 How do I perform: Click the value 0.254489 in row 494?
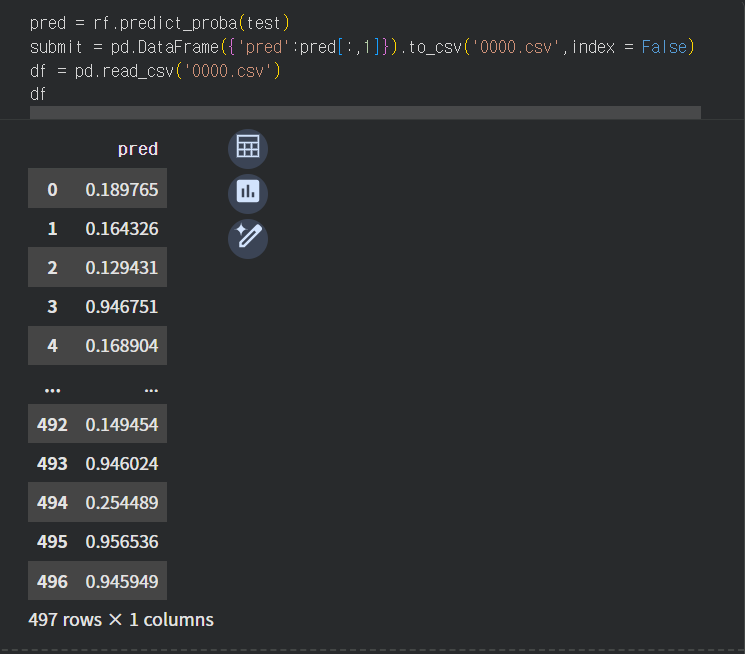(x=121, y=503)
